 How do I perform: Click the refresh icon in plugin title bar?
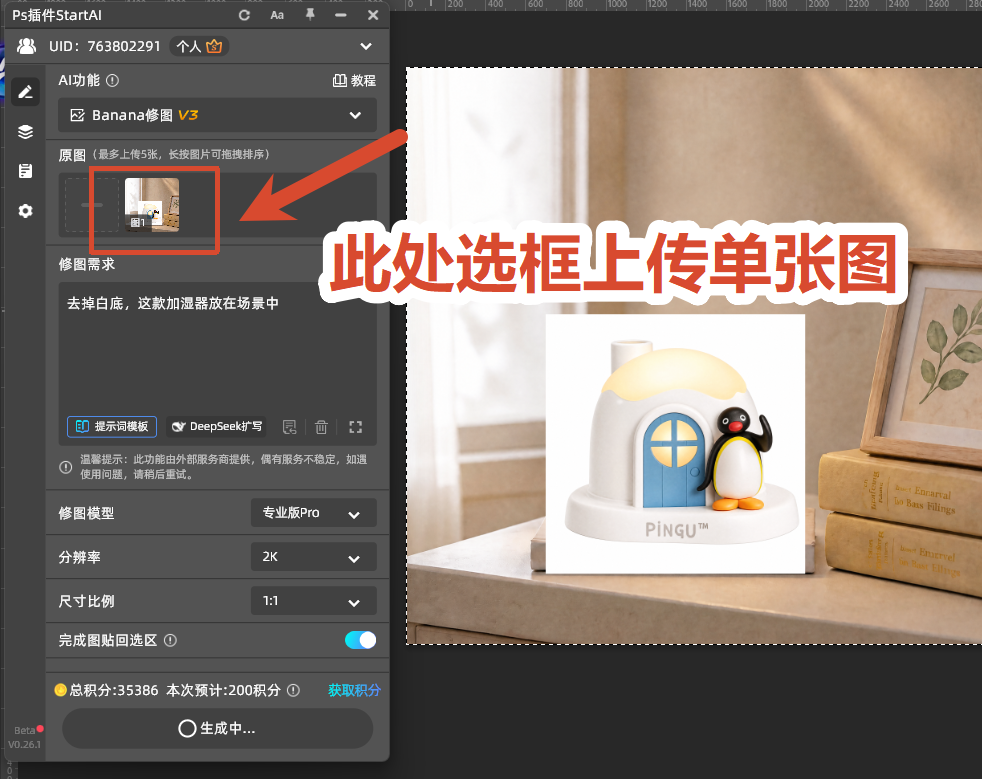coord(244,15)
